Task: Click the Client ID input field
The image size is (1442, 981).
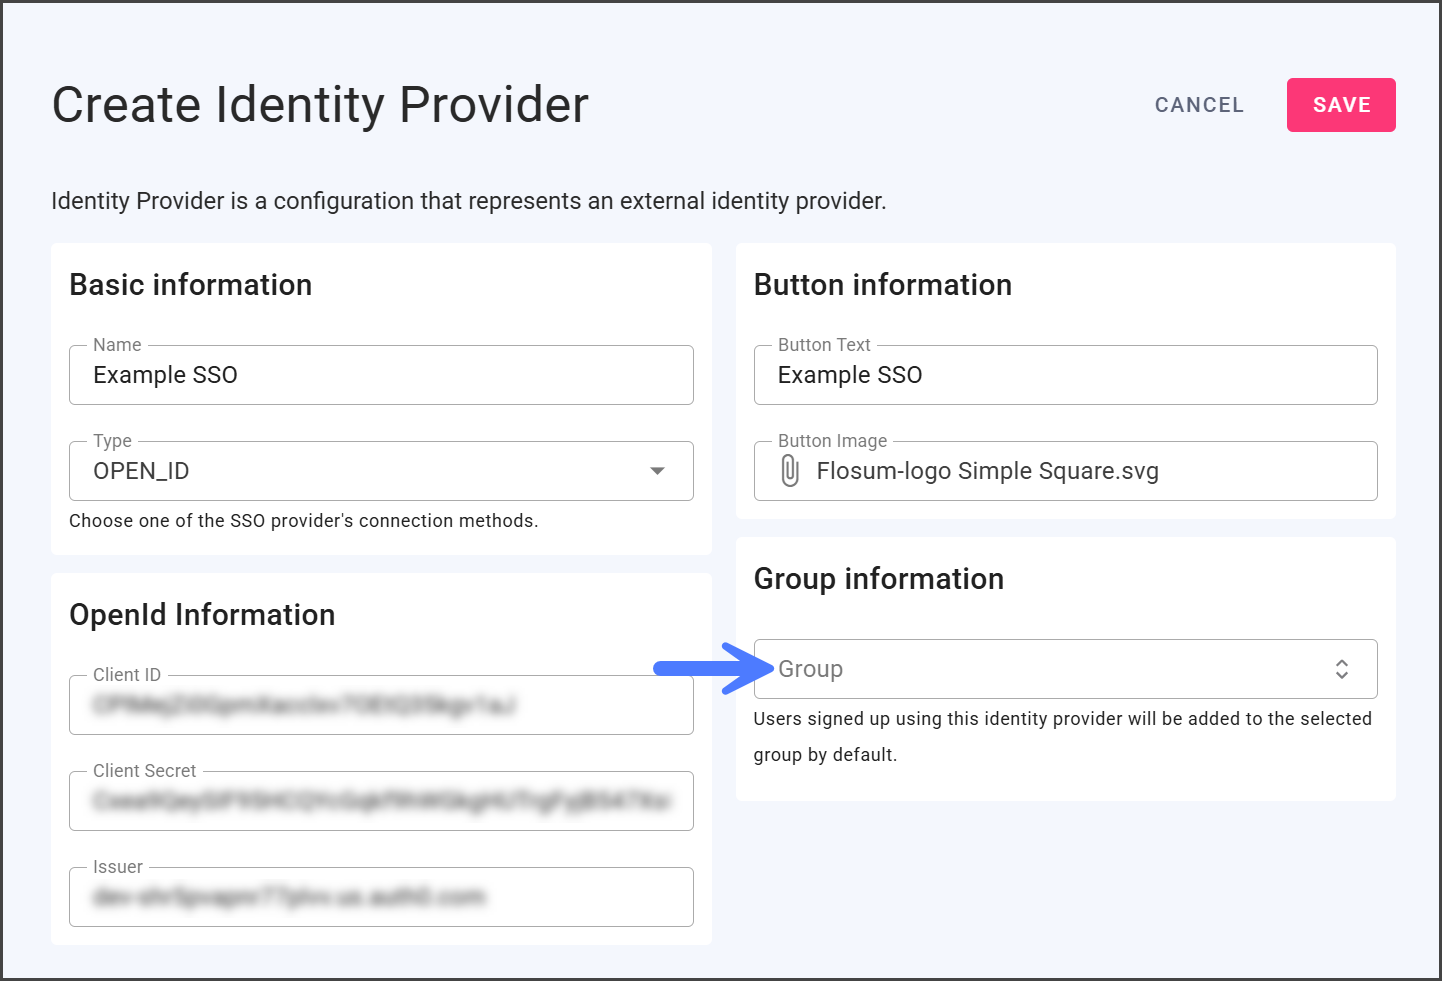Action: coord(380,705)
